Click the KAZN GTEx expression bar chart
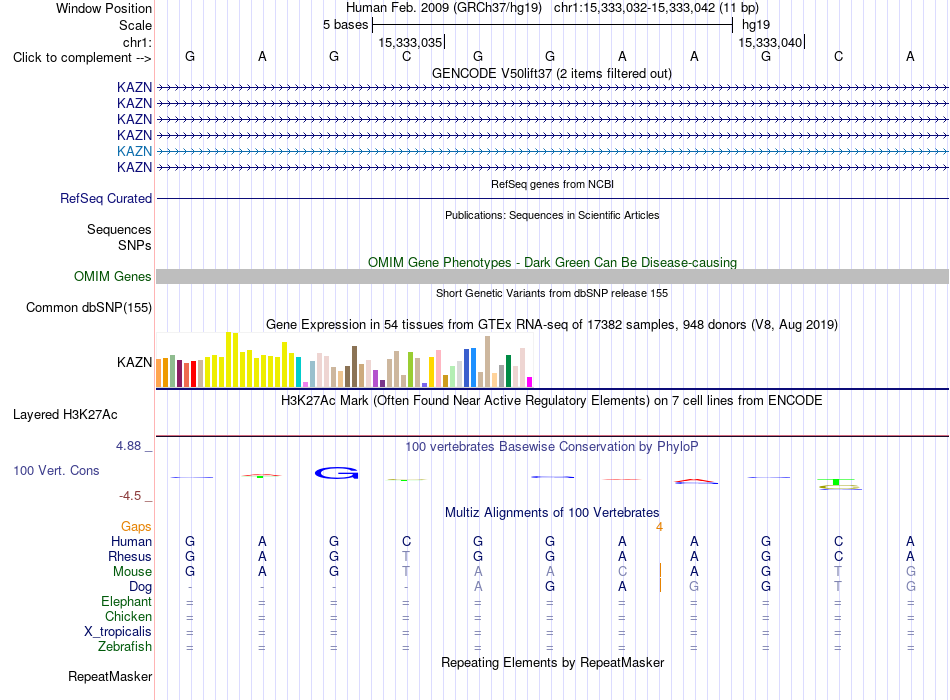Image resolution: width=950 pixels, height=700 pixels. [x=344, y=360]
